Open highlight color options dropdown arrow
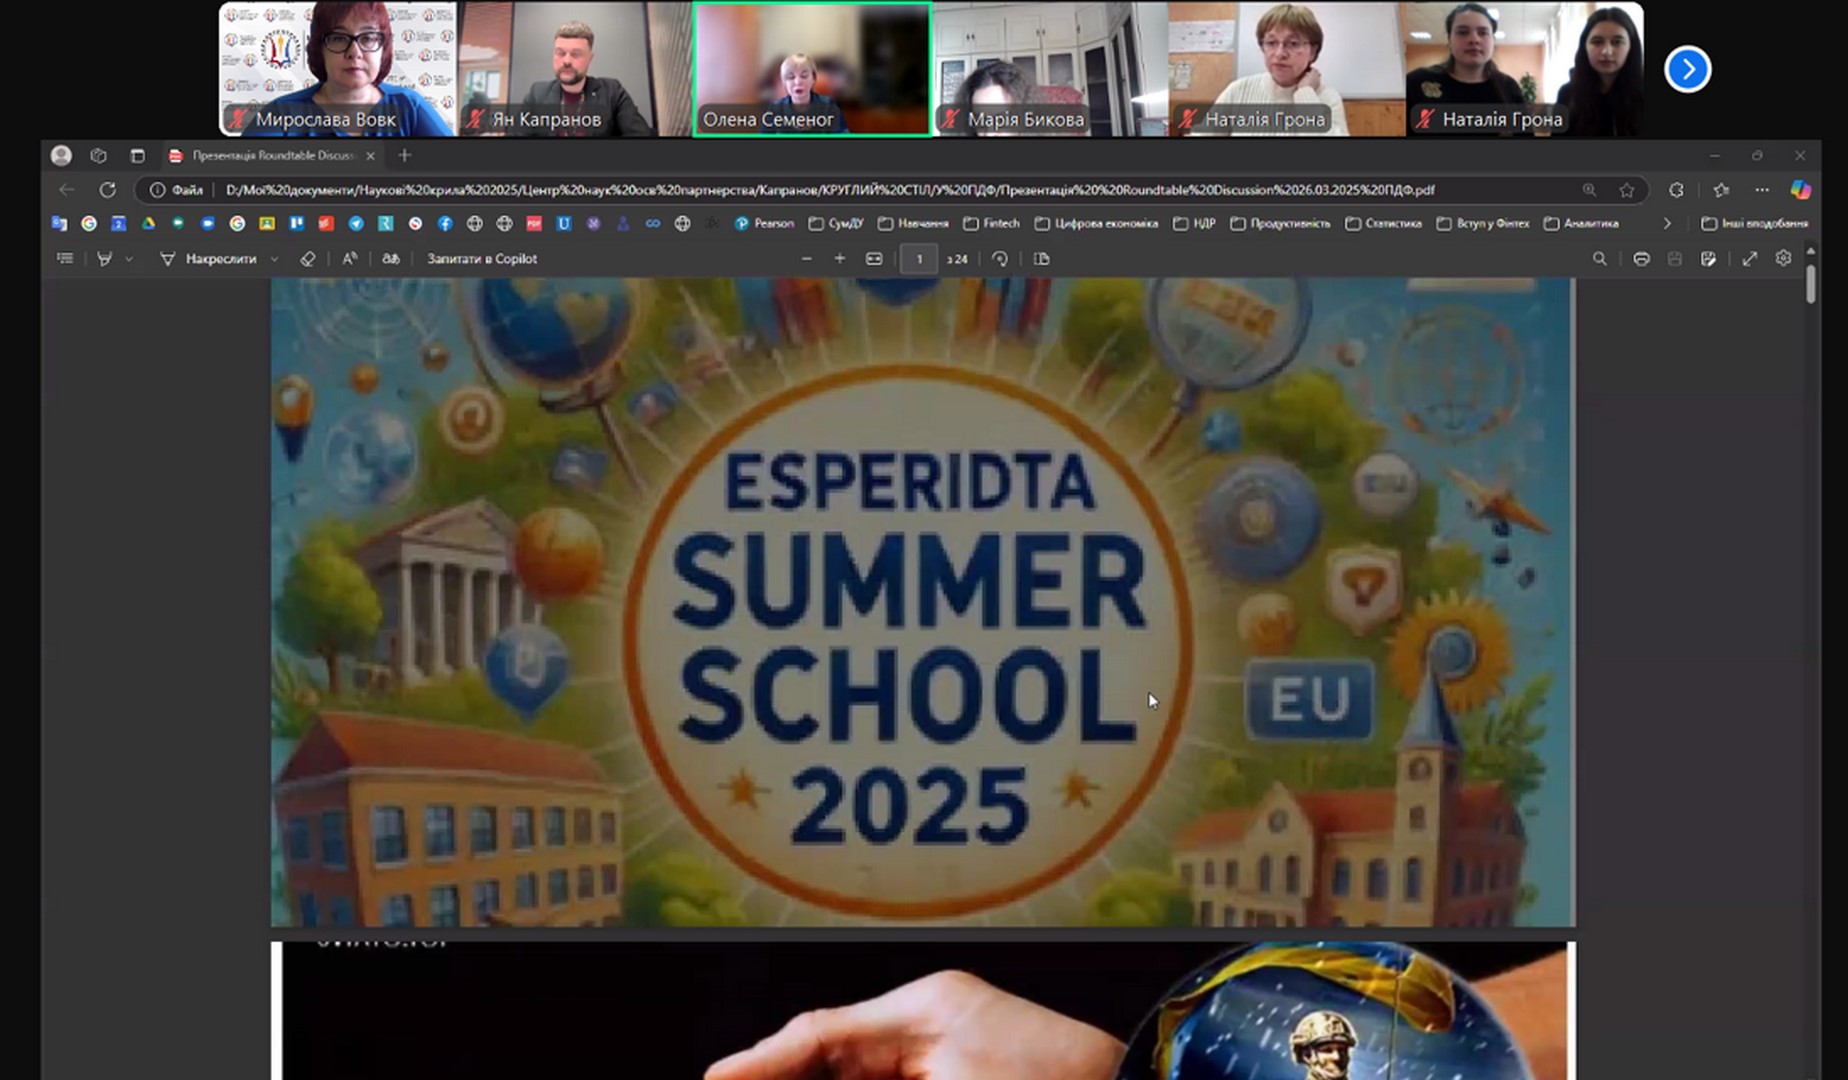Viewport: 1848px width, 1080px height. tap(129, 259)
